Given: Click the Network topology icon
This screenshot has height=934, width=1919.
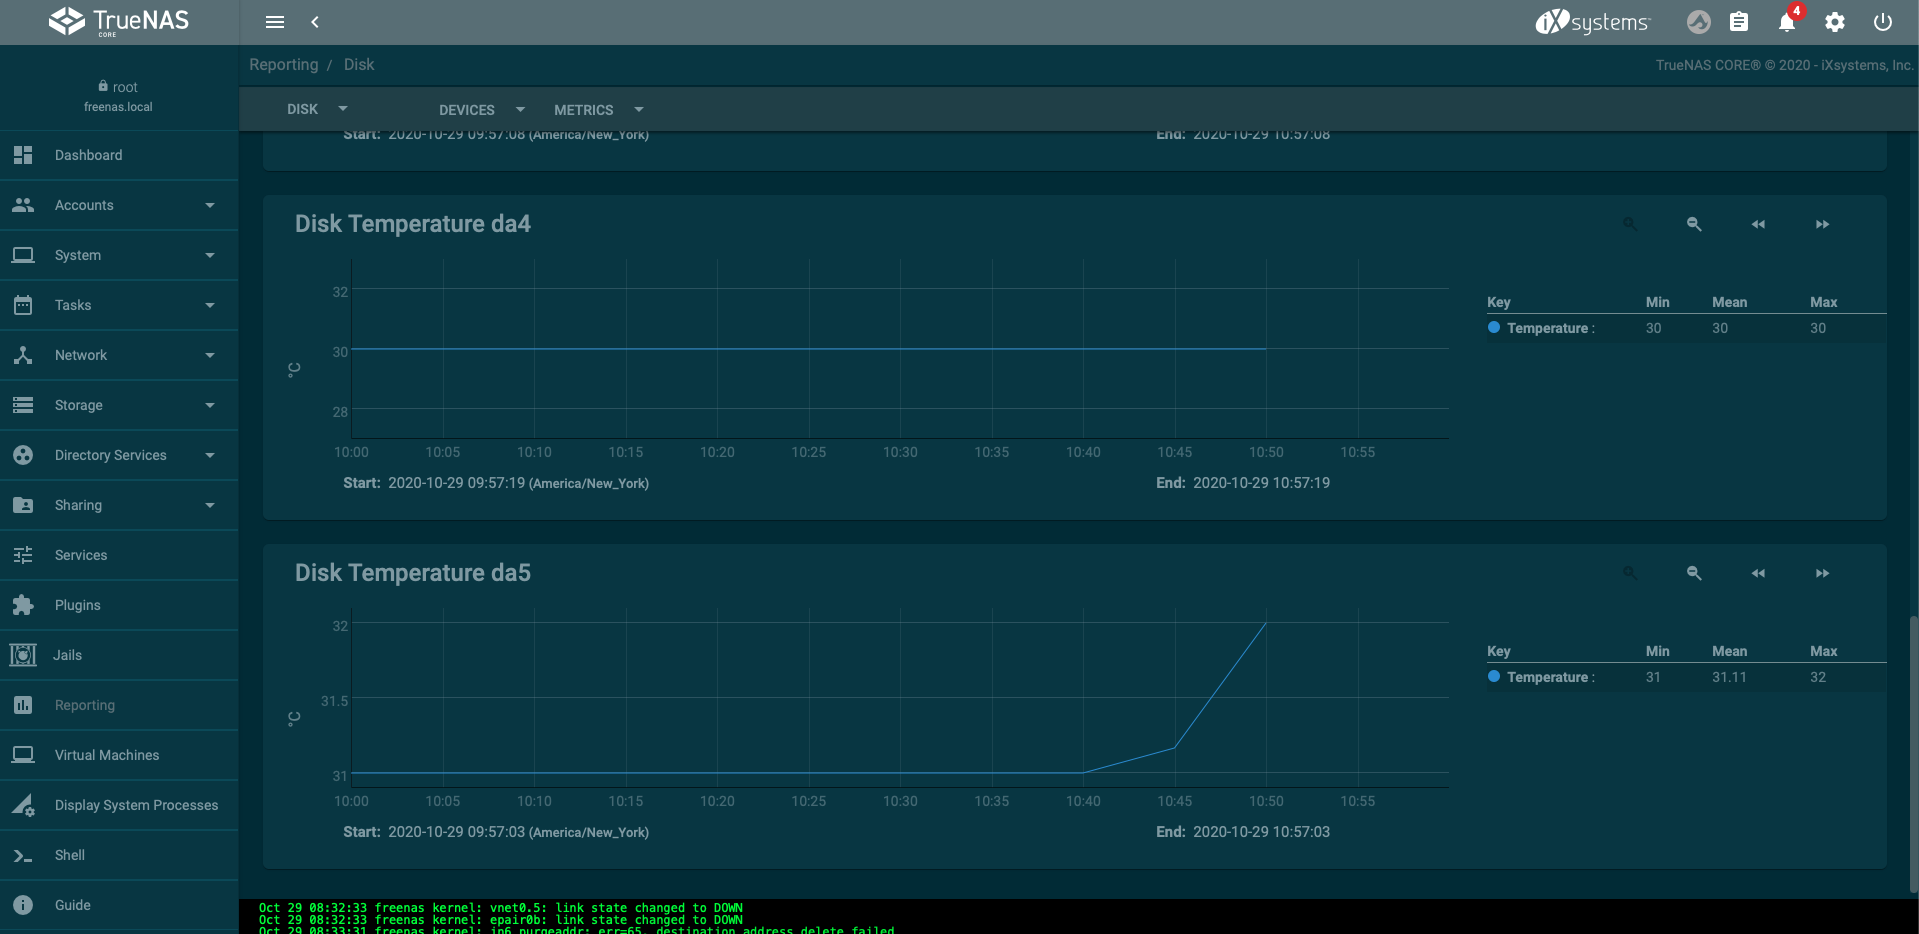Looking at the screenshot, I should coord(23,355).
